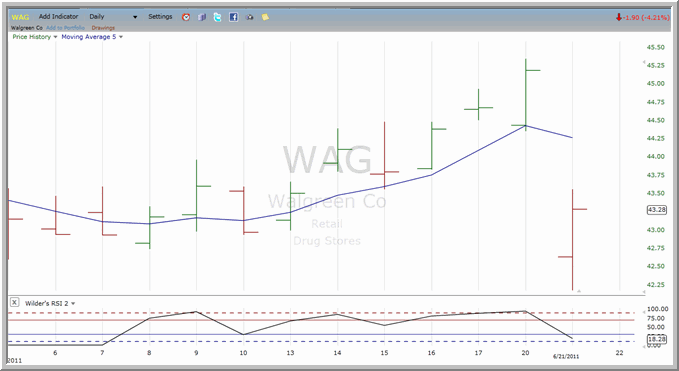Viewport: 679px width, 371px height.
Task: Open the yellow sticky note icon
Action: [265, 17]
